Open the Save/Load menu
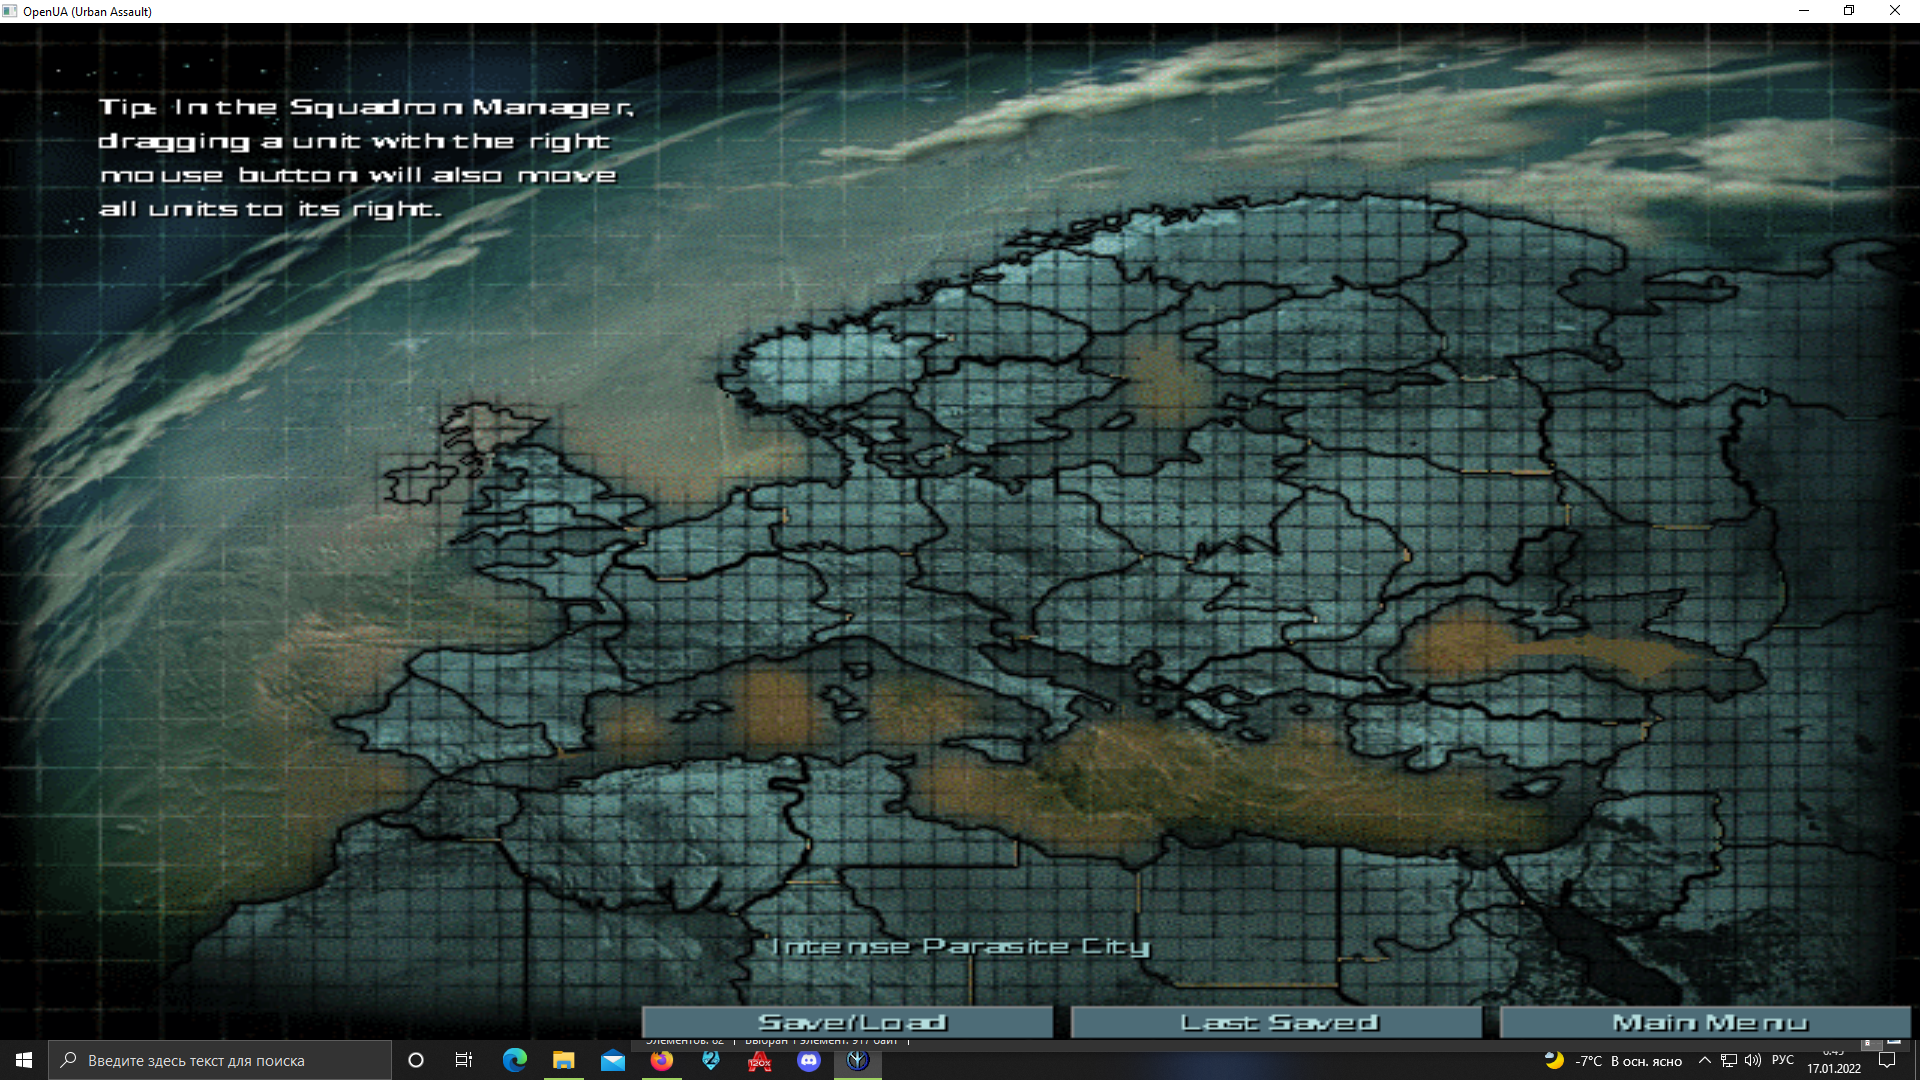 pyautogui.click(x=848, y=1022)
